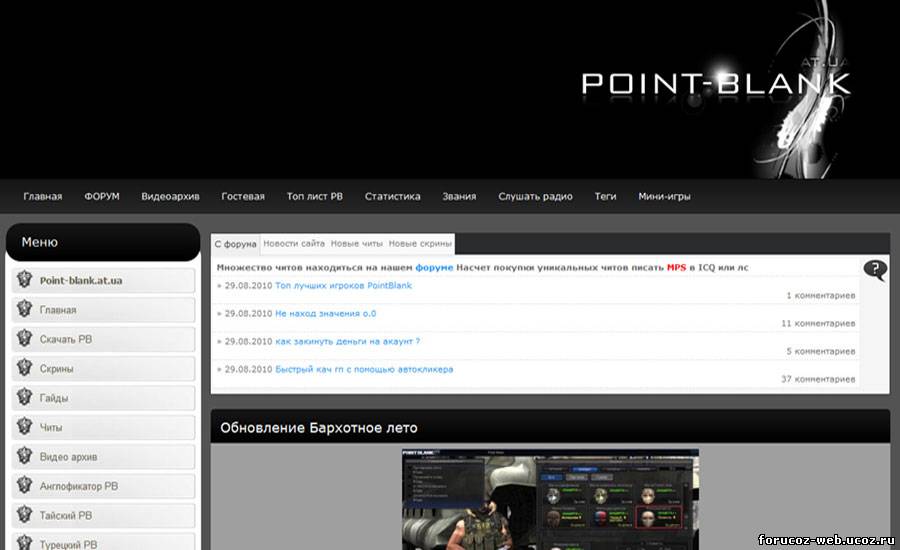Screen dimensions: 900x550
Task: Click the help question-mark speech bubble icon
Action: 875,269
